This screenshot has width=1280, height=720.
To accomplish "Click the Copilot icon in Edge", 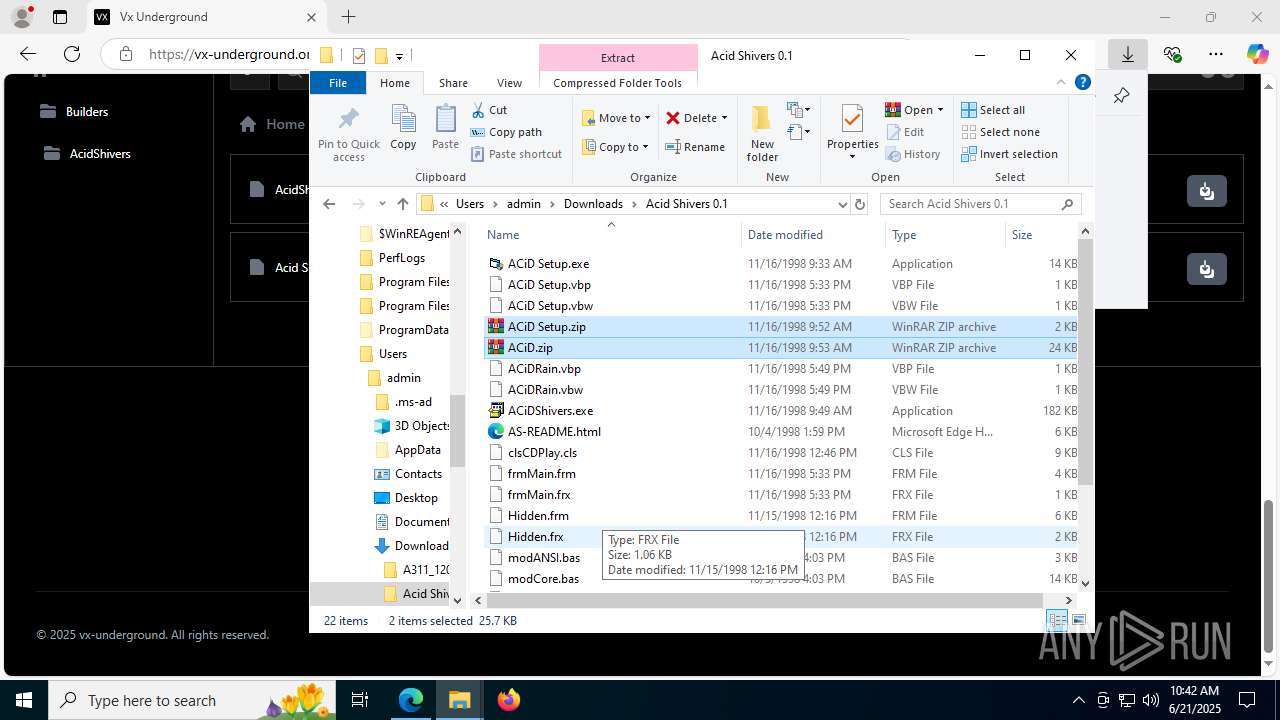I will 1257,54.
